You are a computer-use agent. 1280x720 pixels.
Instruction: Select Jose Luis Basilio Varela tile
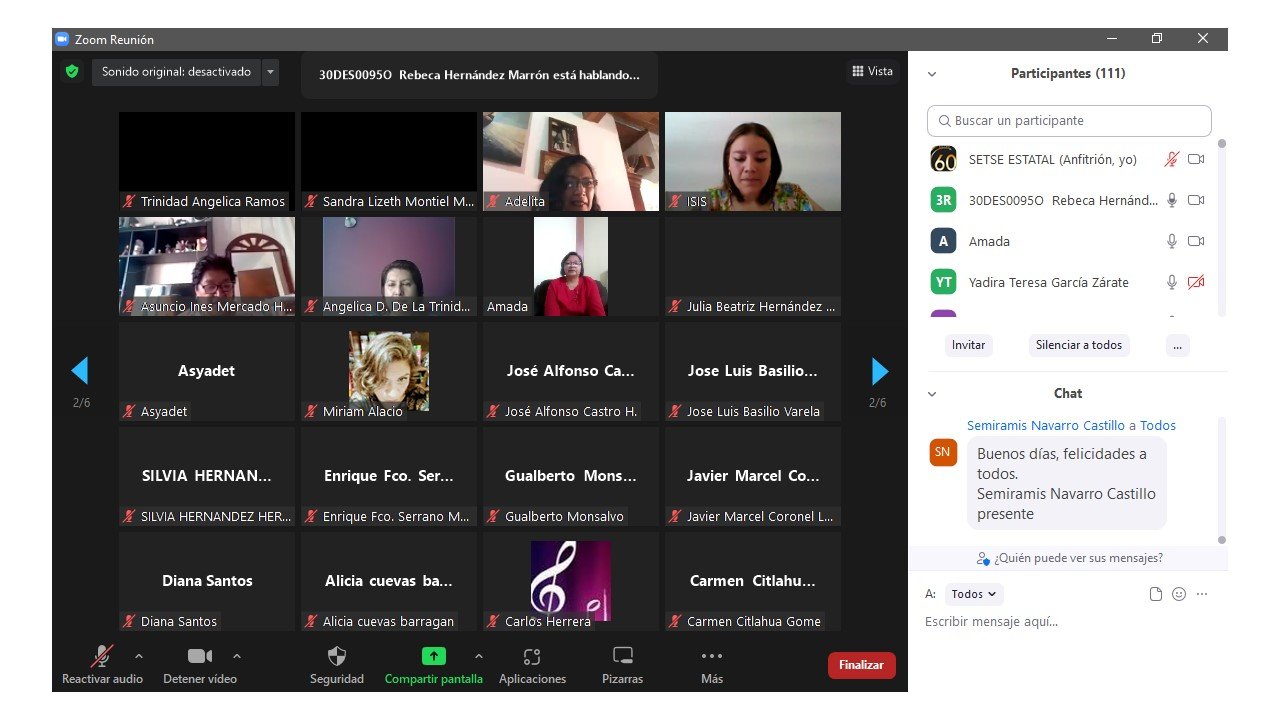coord(753,371)
